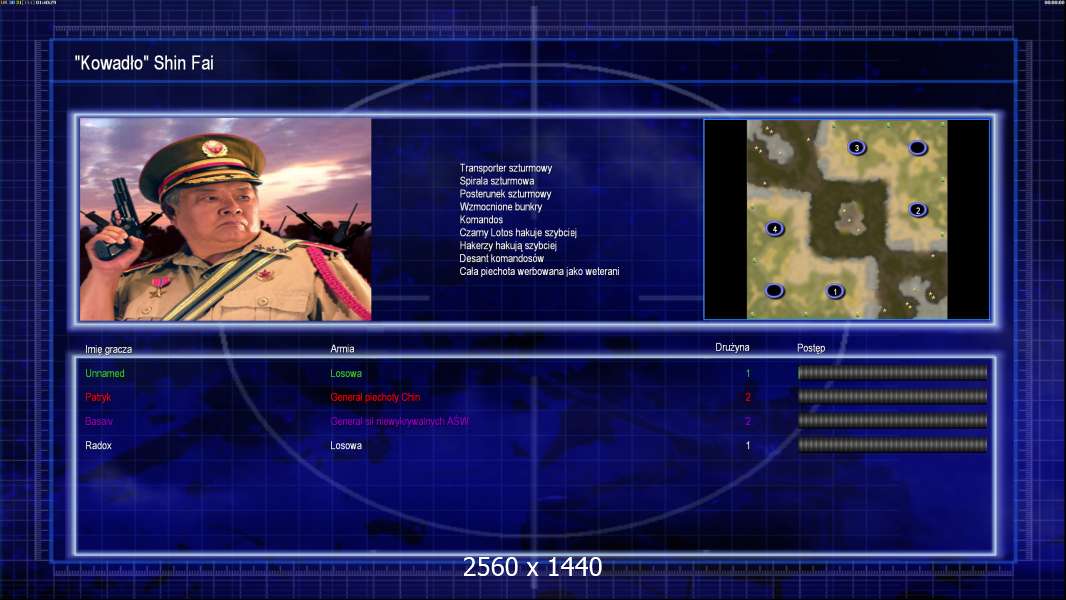
Task: Click team number in the Unnamed row
Action: (748, 373)
